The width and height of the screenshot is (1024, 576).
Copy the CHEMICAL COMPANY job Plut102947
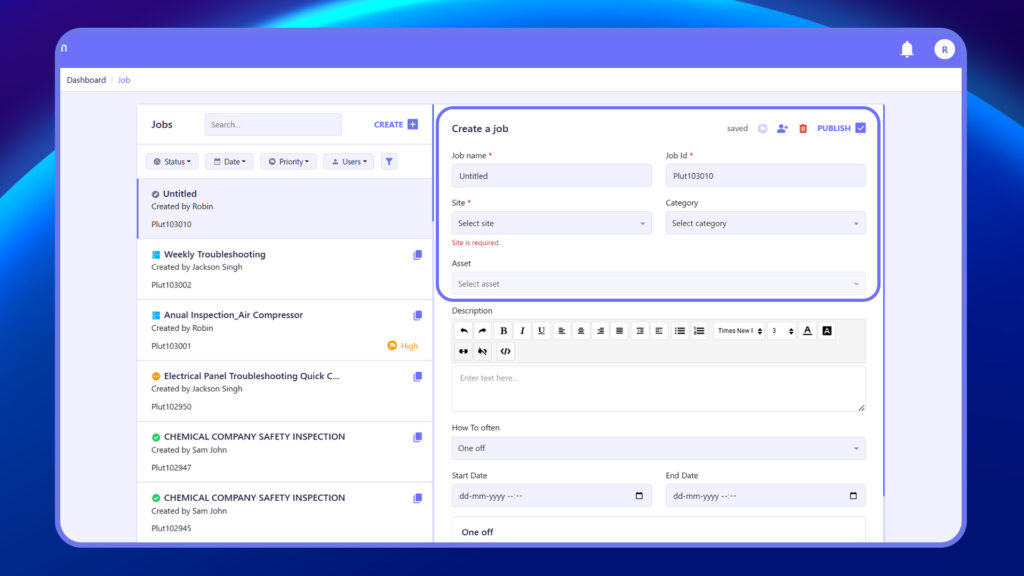[417, 438]
